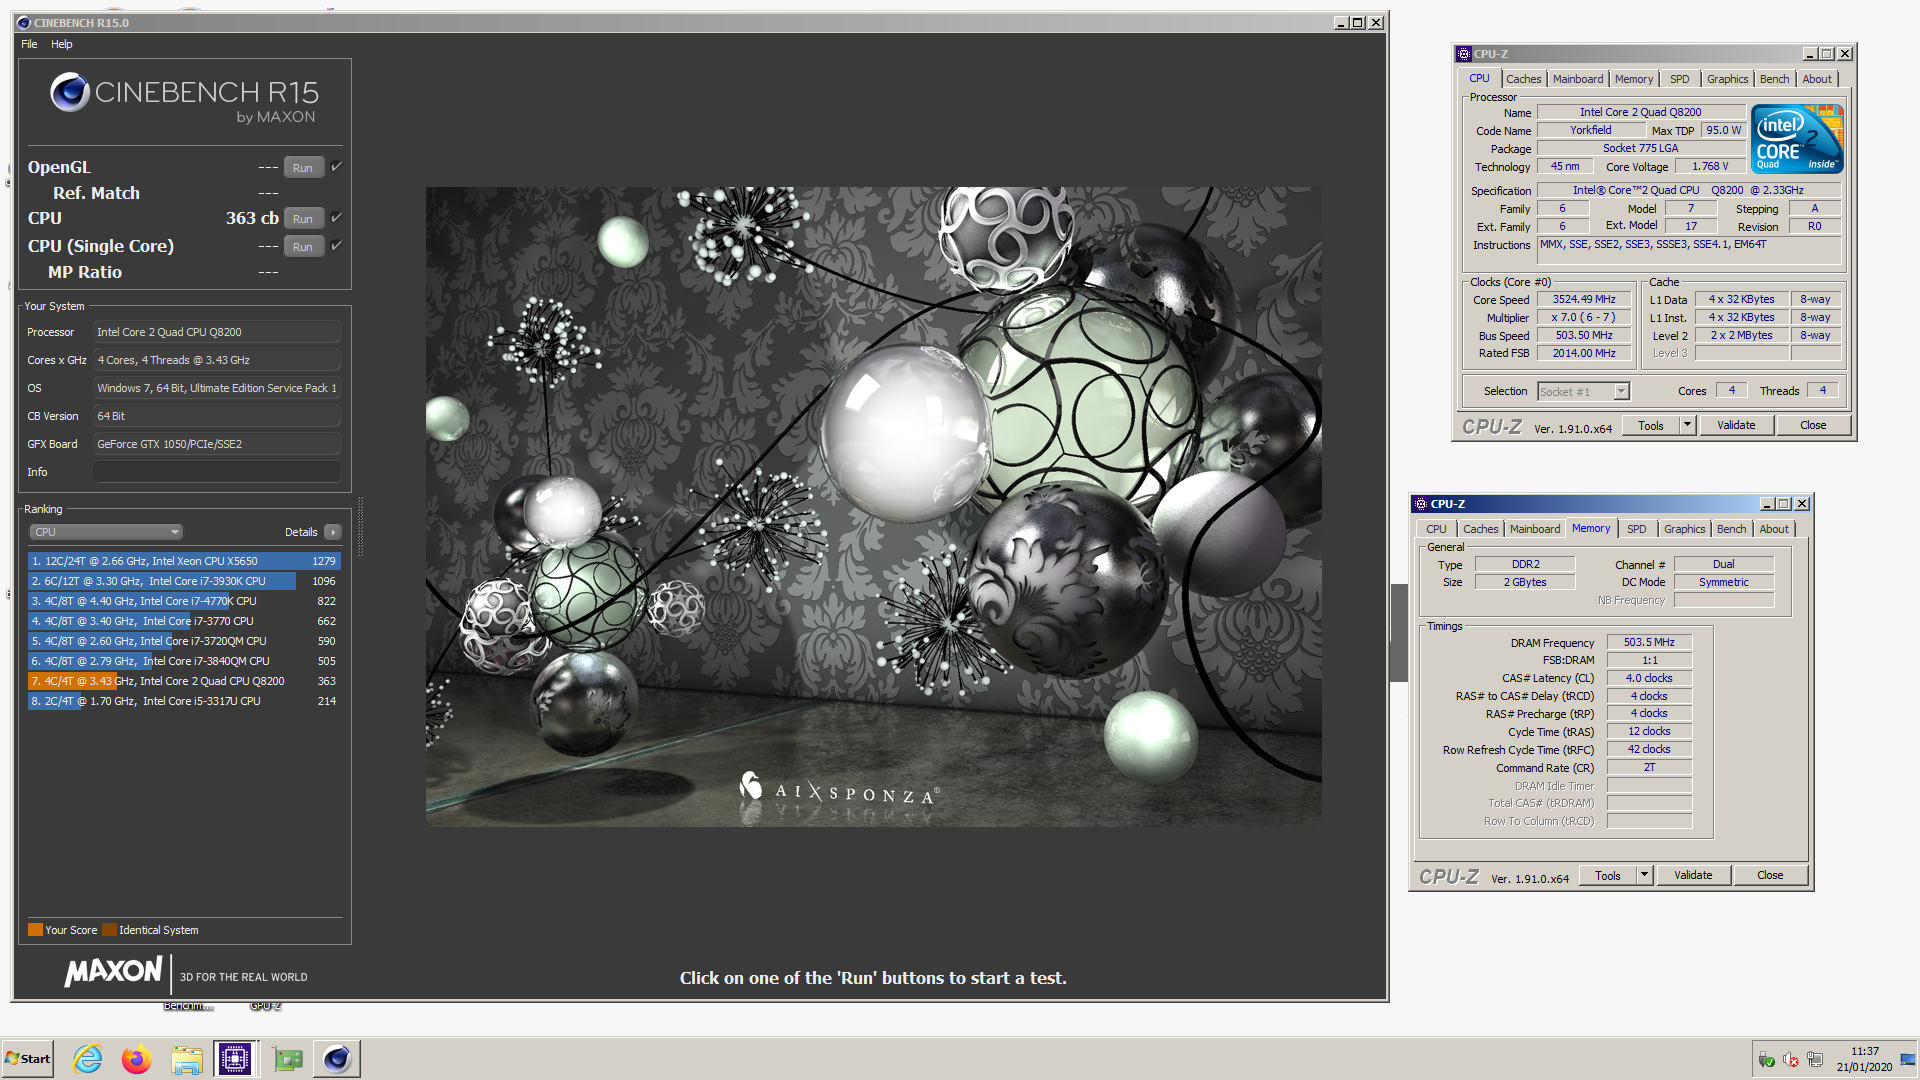
Task: Toggle the CPU (Single Core) test checkbox
Action: pos(336,245)
